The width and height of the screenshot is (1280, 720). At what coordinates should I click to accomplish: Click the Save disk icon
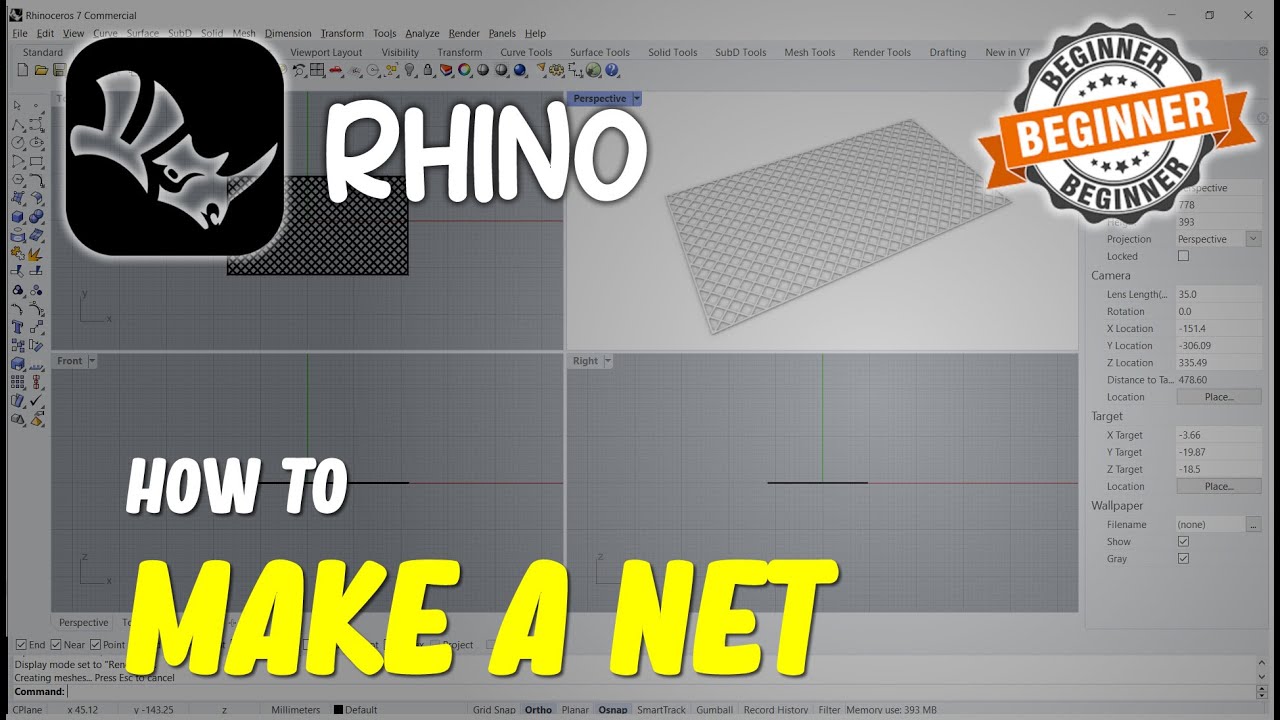pos(58,70)
